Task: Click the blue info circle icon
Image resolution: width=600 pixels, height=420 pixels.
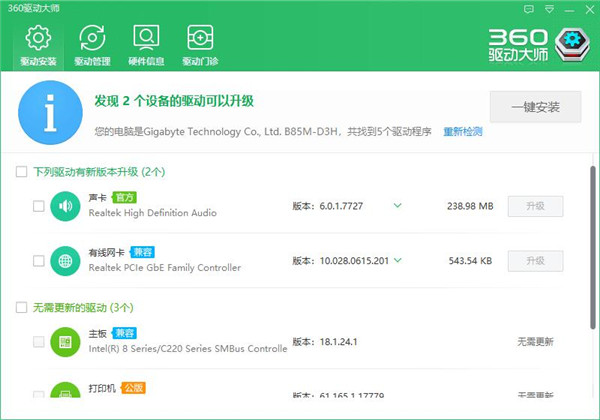Action: 50,112
